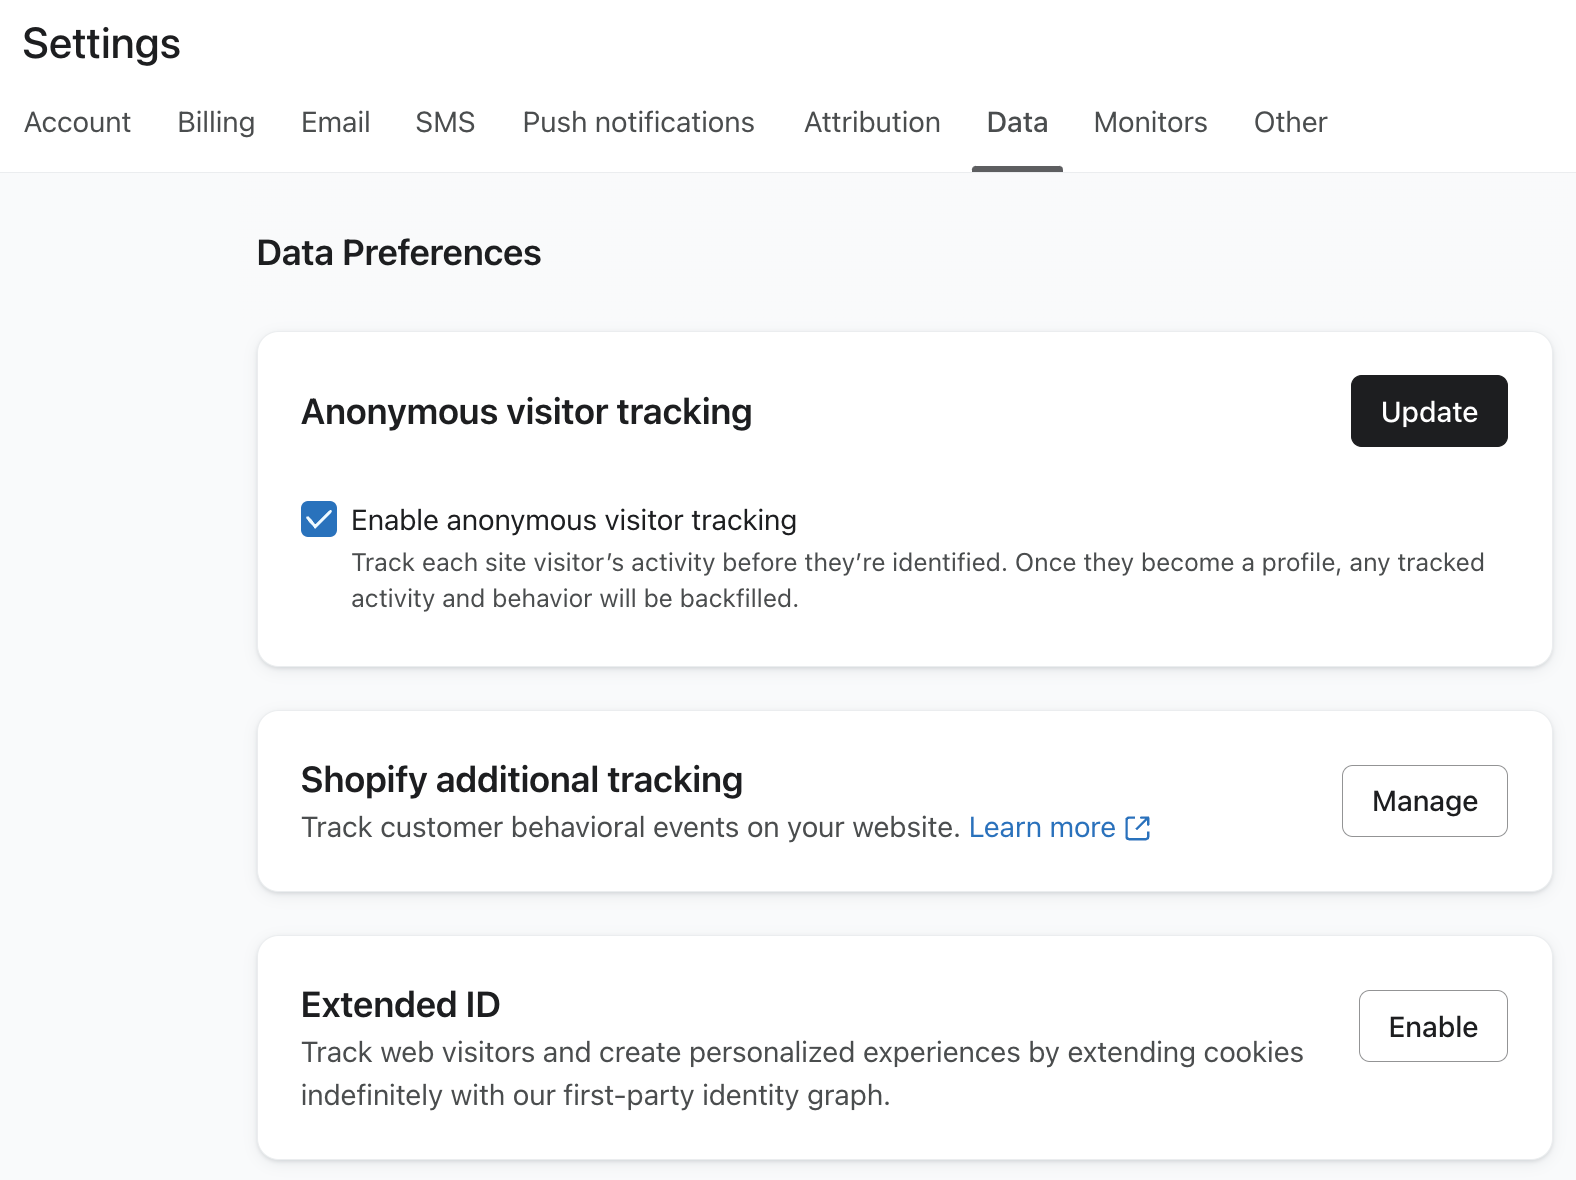Image resolution: width=1576 pixels, height=1180 pixels.
Task: Open the Monitors tab
Action: pos(1150,122)
